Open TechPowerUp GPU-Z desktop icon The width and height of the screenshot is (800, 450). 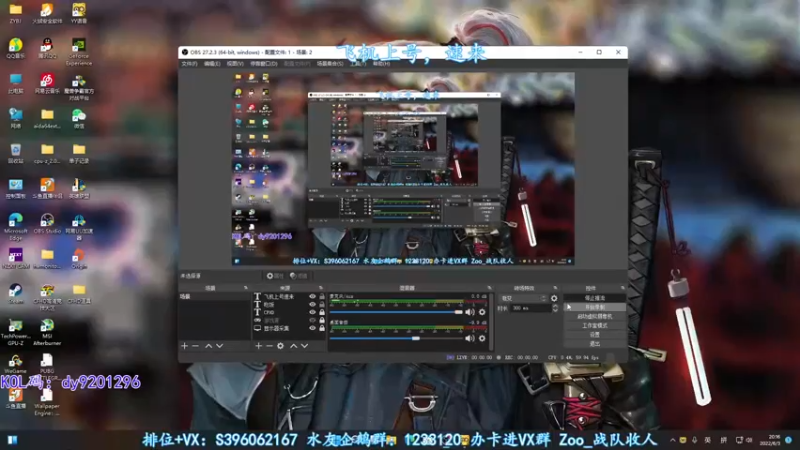click(15, 332)
